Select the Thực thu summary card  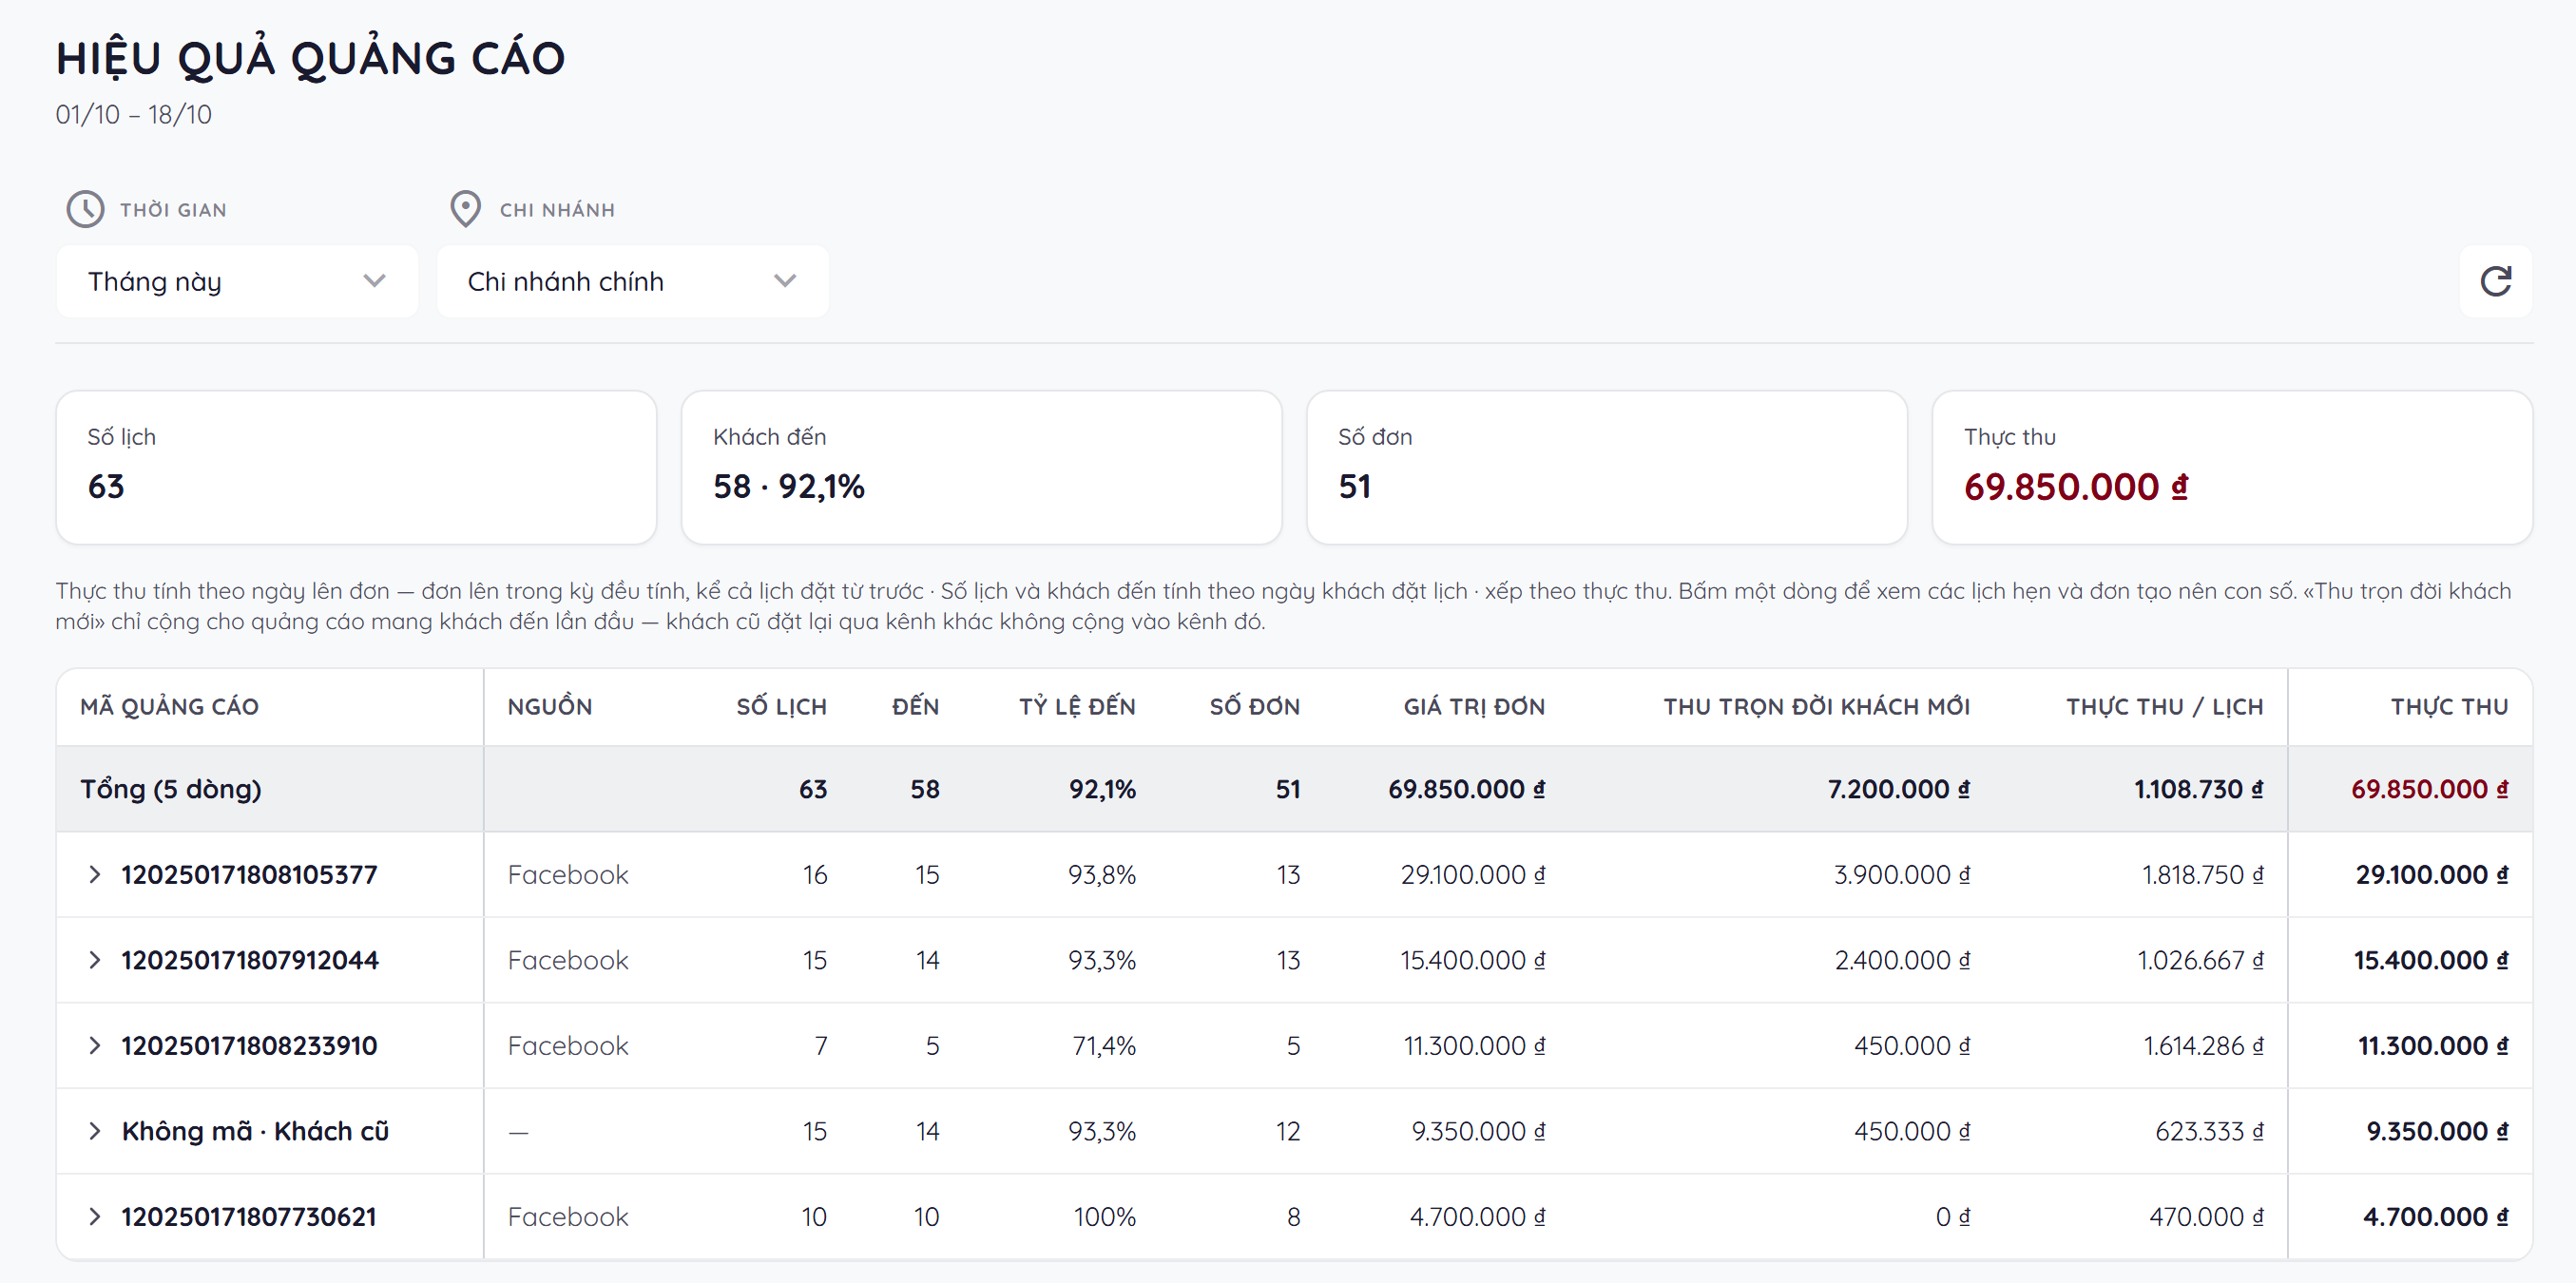point(2232,467)
